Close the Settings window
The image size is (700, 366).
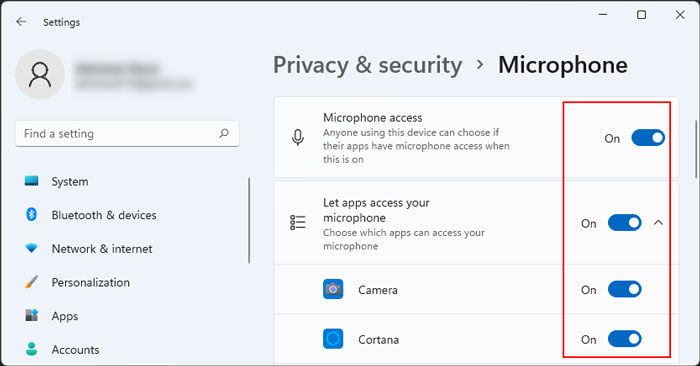(x=680, y=15)
